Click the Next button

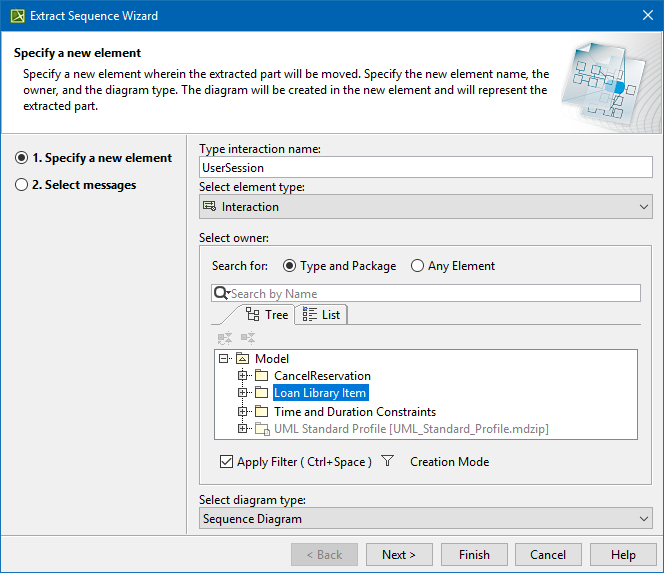[x=398, y=555]
